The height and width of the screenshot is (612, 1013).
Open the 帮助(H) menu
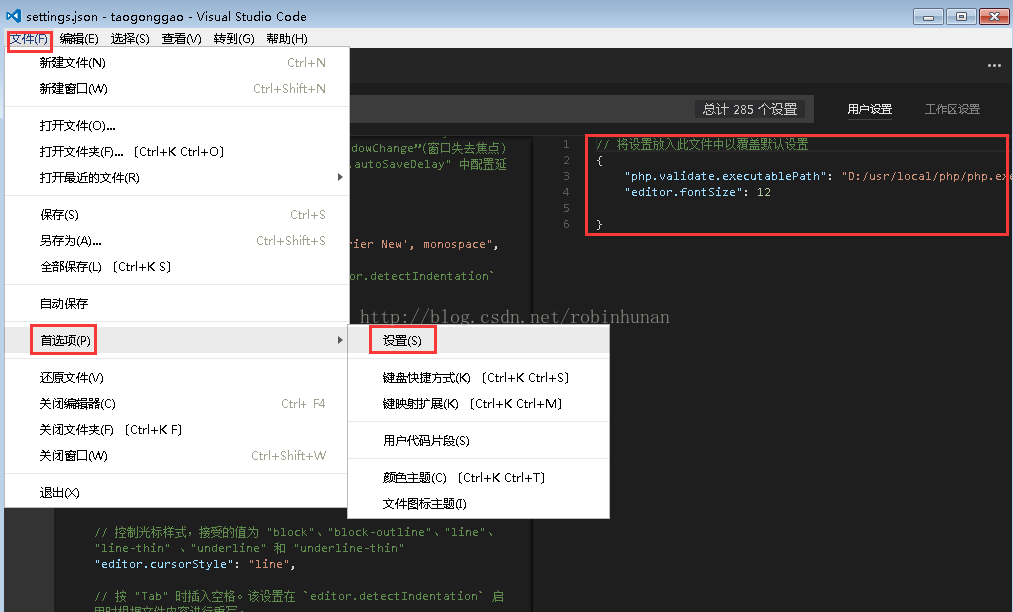(287, 39)
